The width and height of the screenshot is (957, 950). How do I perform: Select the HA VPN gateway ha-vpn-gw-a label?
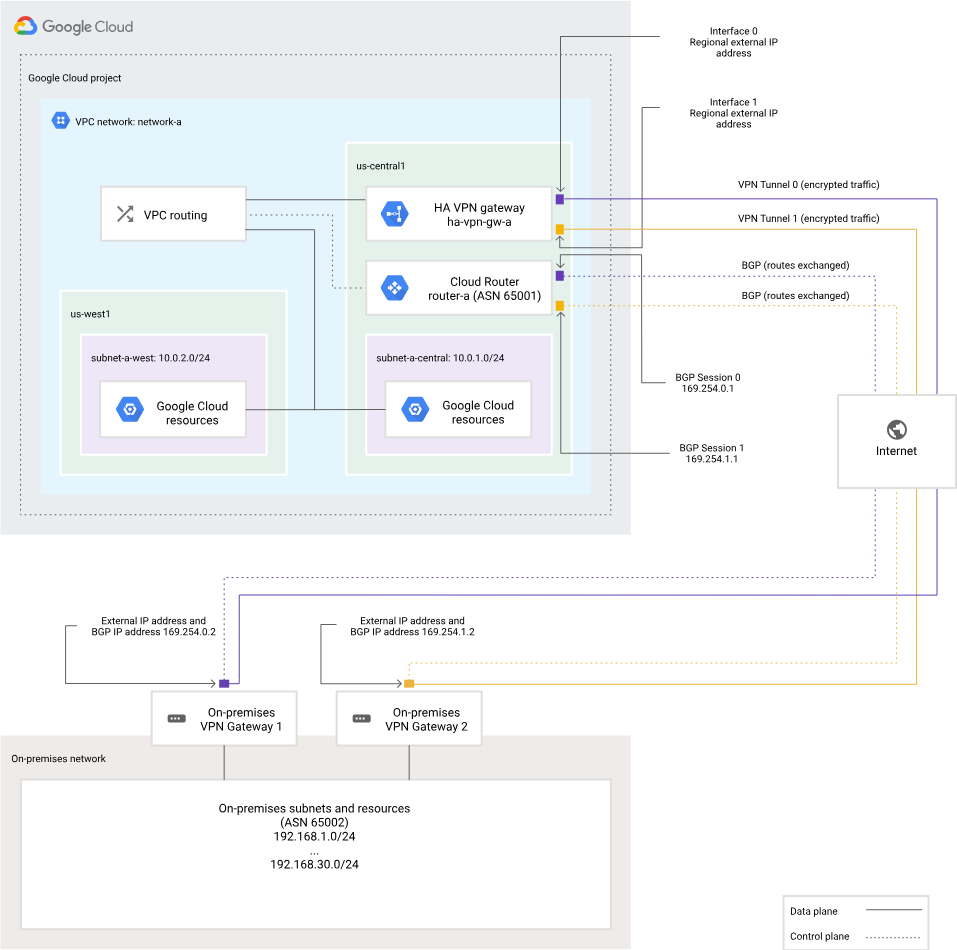tap(479, 214)
